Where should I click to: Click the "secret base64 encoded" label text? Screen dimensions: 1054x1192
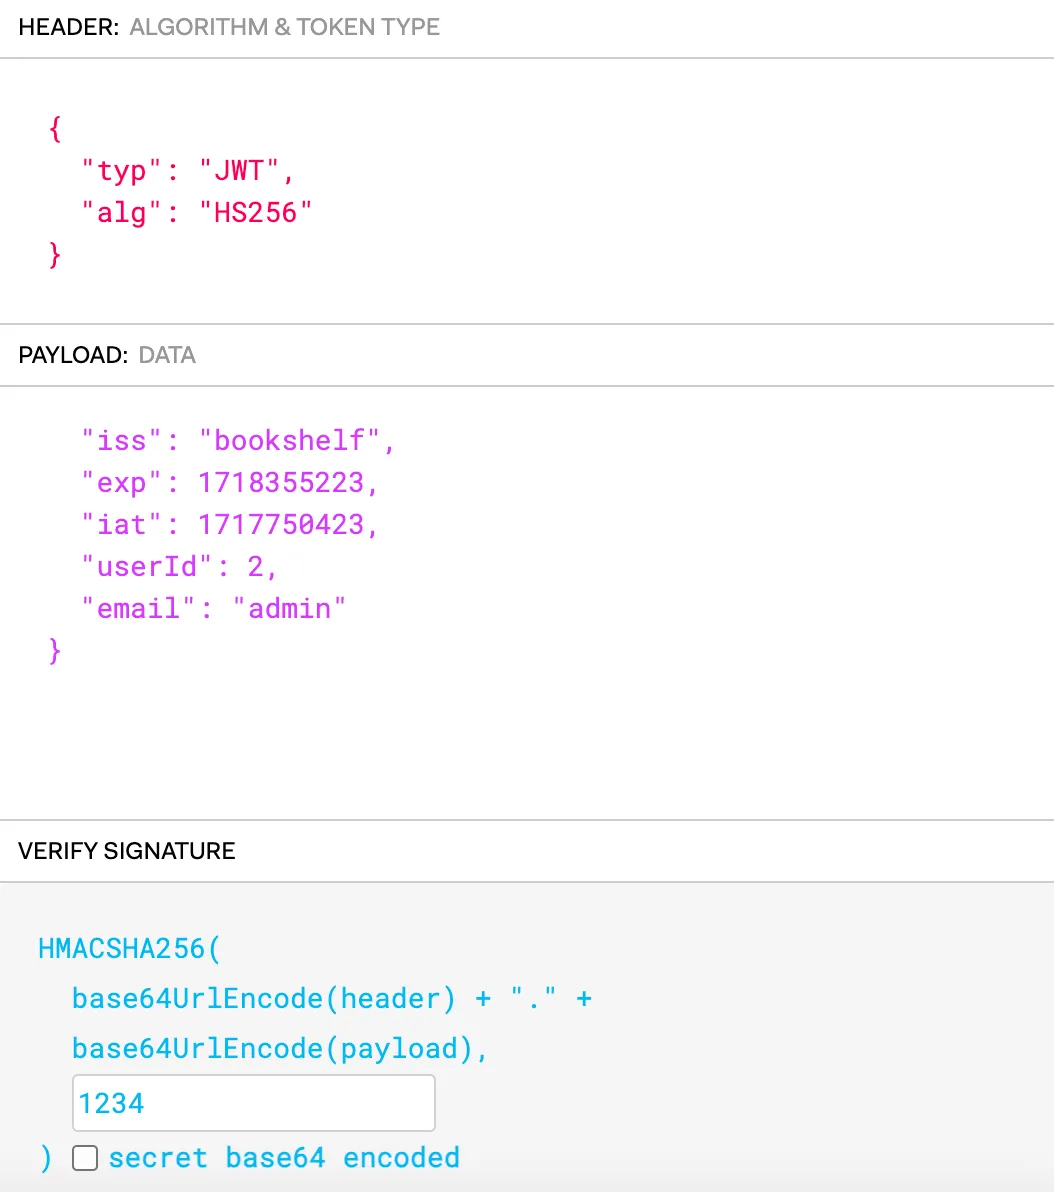pyautogui.click(x=284, y=1158)
